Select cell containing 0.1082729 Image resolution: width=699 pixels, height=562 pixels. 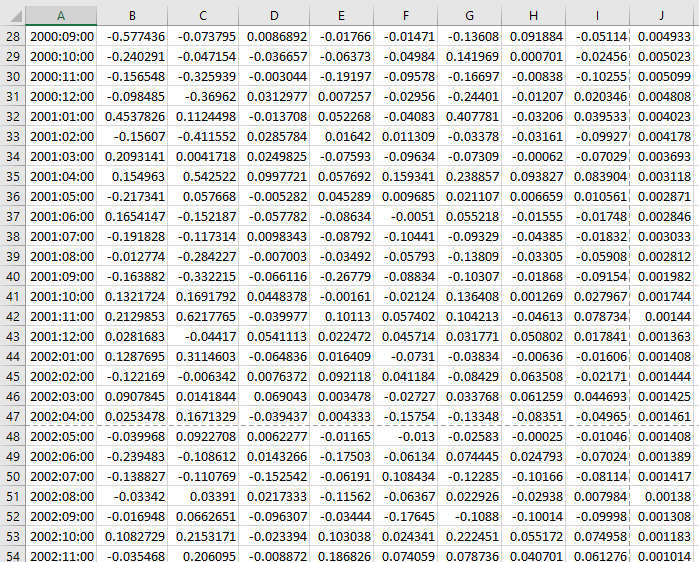(x=132, y=537)
